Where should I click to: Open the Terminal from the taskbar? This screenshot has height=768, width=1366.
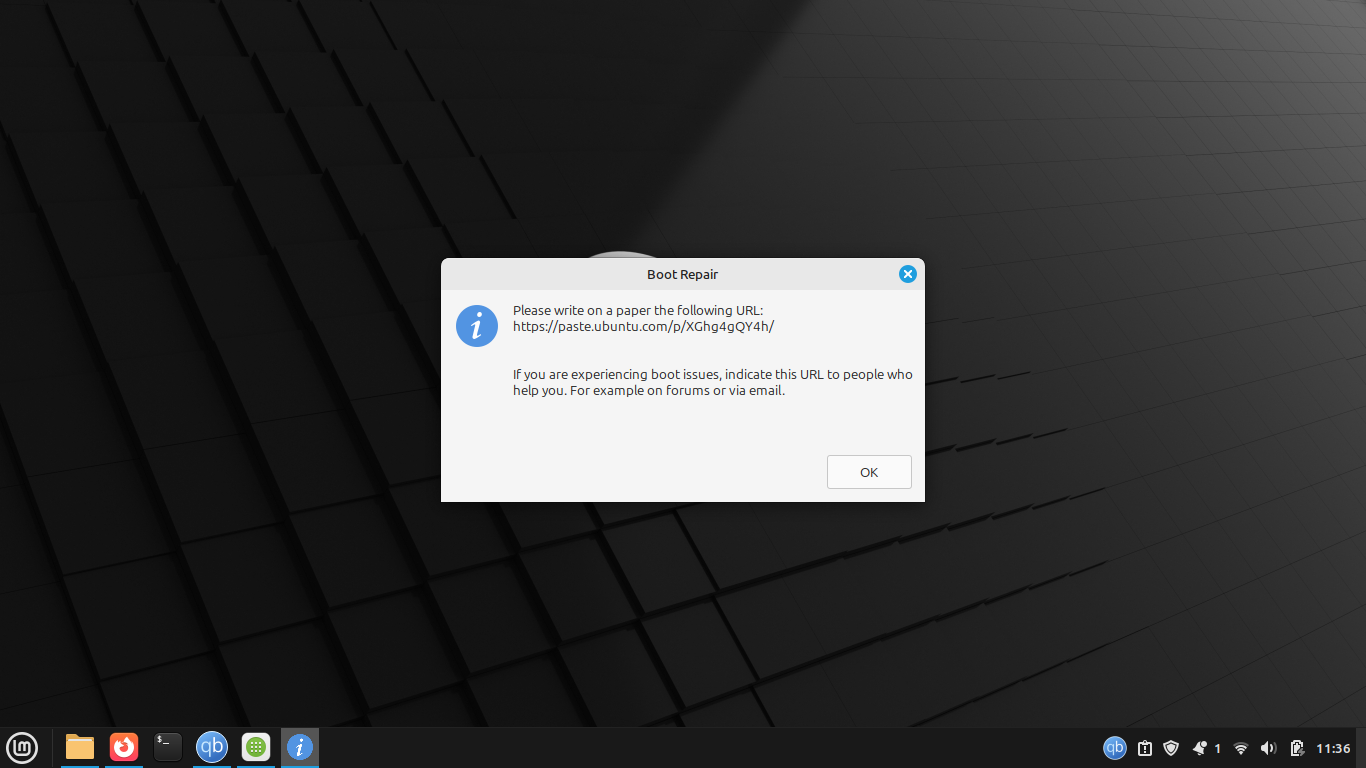click(168, 747)
